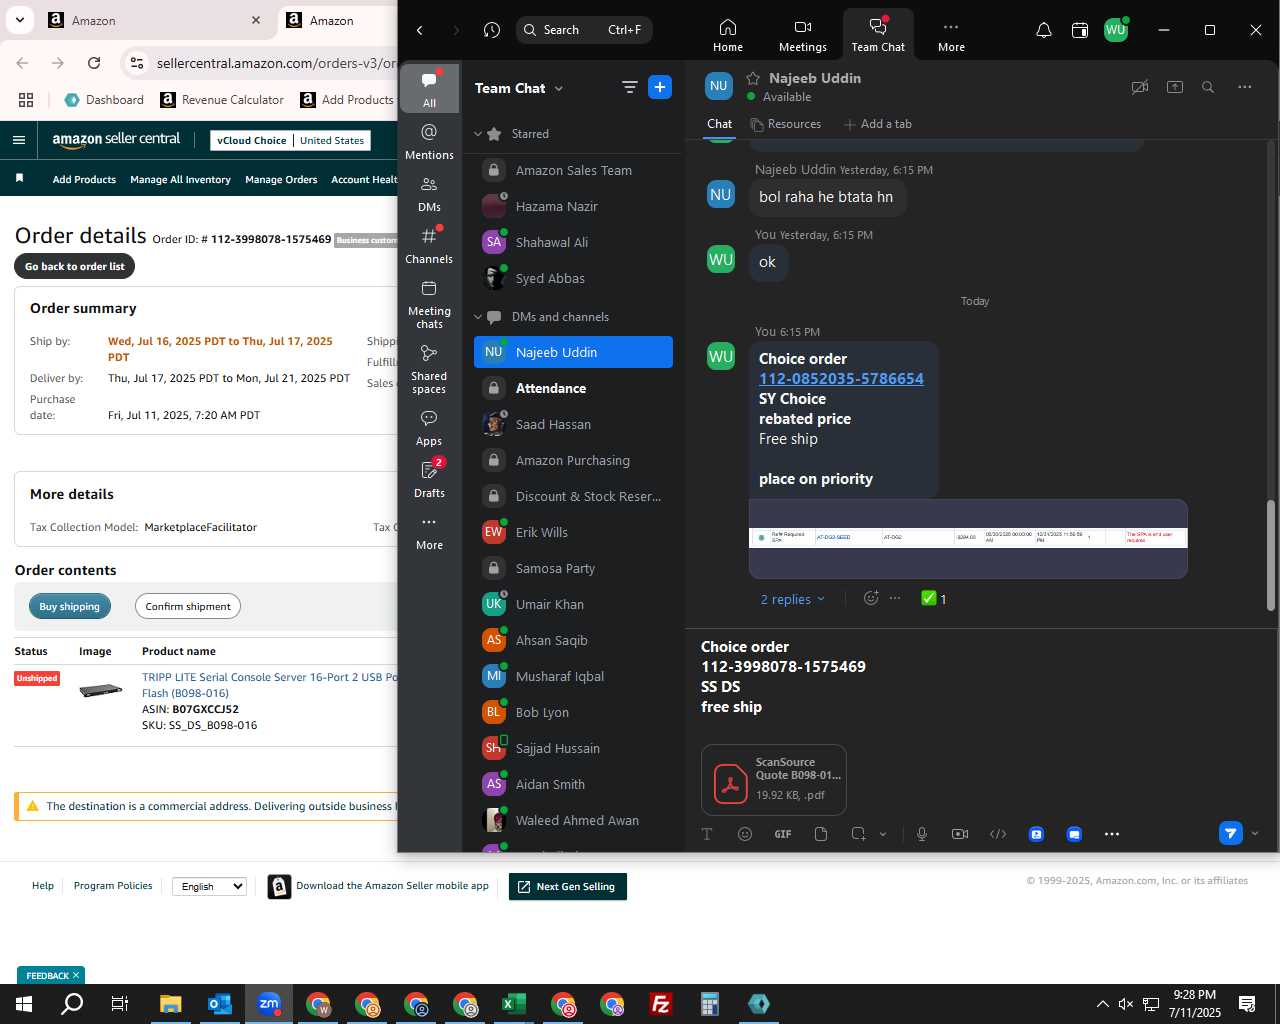Start a video meeting with Najeeb Uddin

coord(1139,87)
